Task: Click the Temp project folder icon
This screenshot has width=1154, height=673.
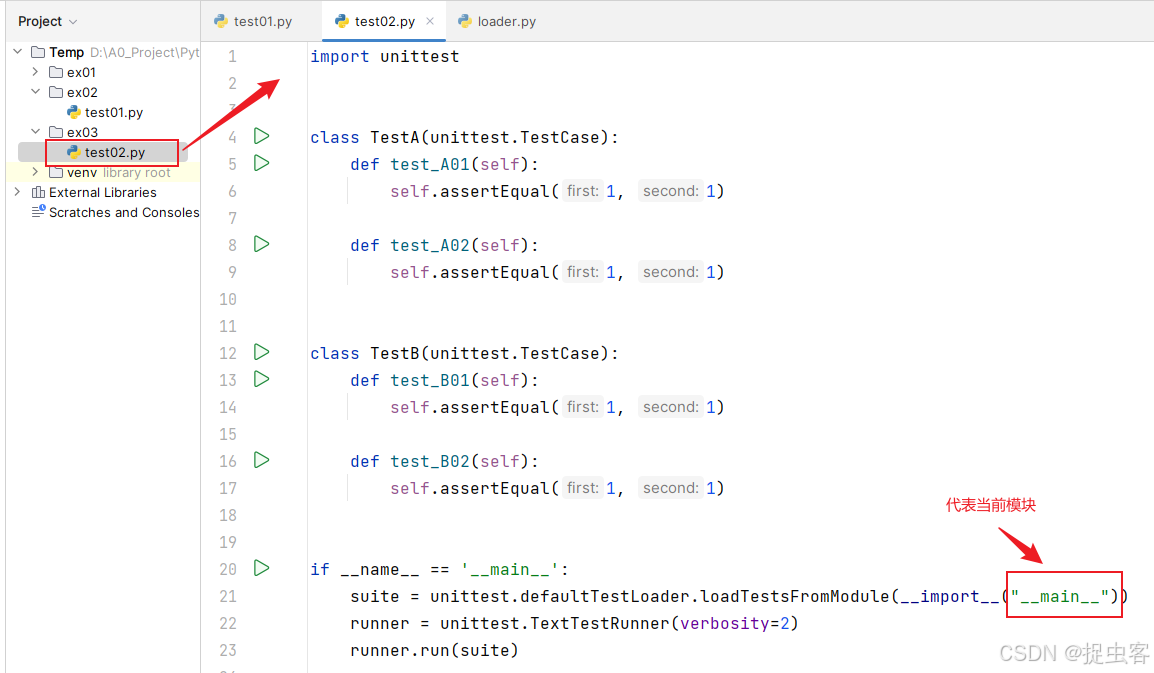Action: pyautogui.click(x=38, y=52)
